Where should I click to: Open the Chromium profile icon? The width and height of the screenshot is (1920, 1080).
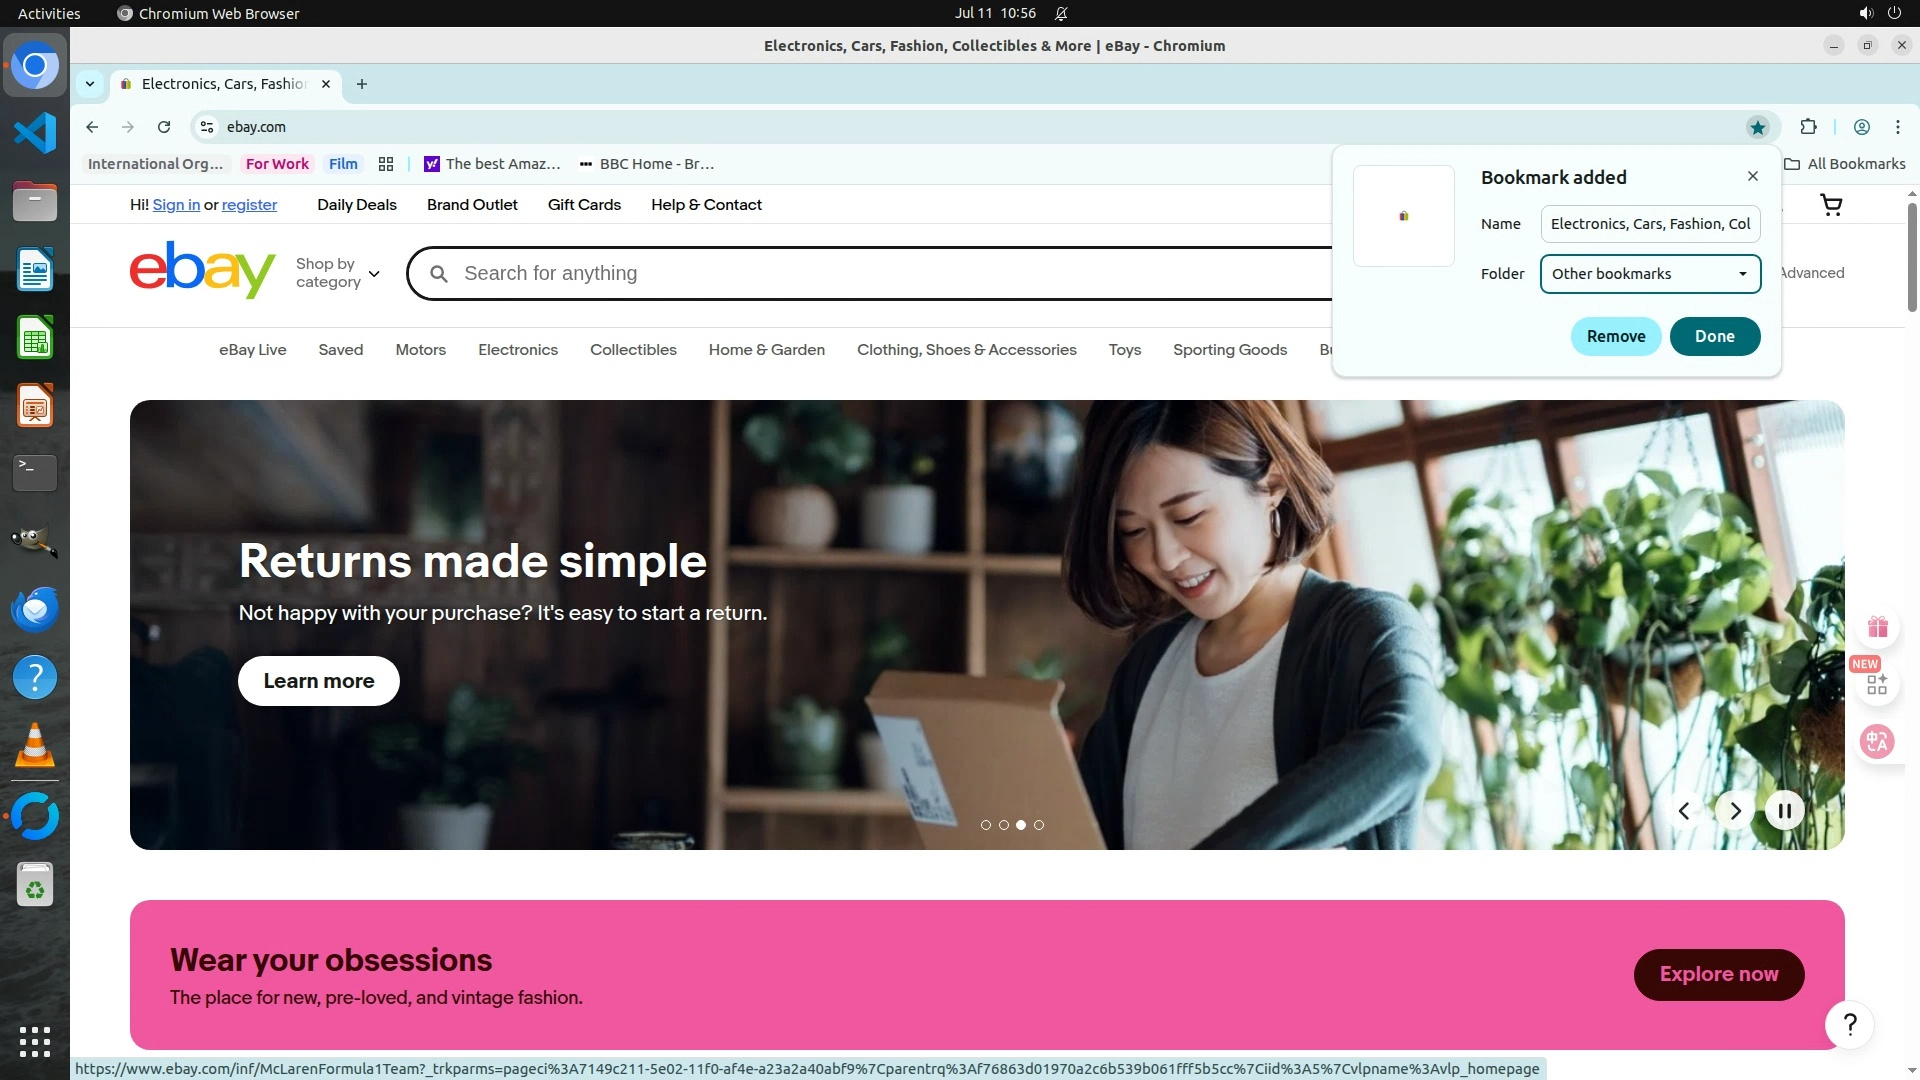point(1861,127)
